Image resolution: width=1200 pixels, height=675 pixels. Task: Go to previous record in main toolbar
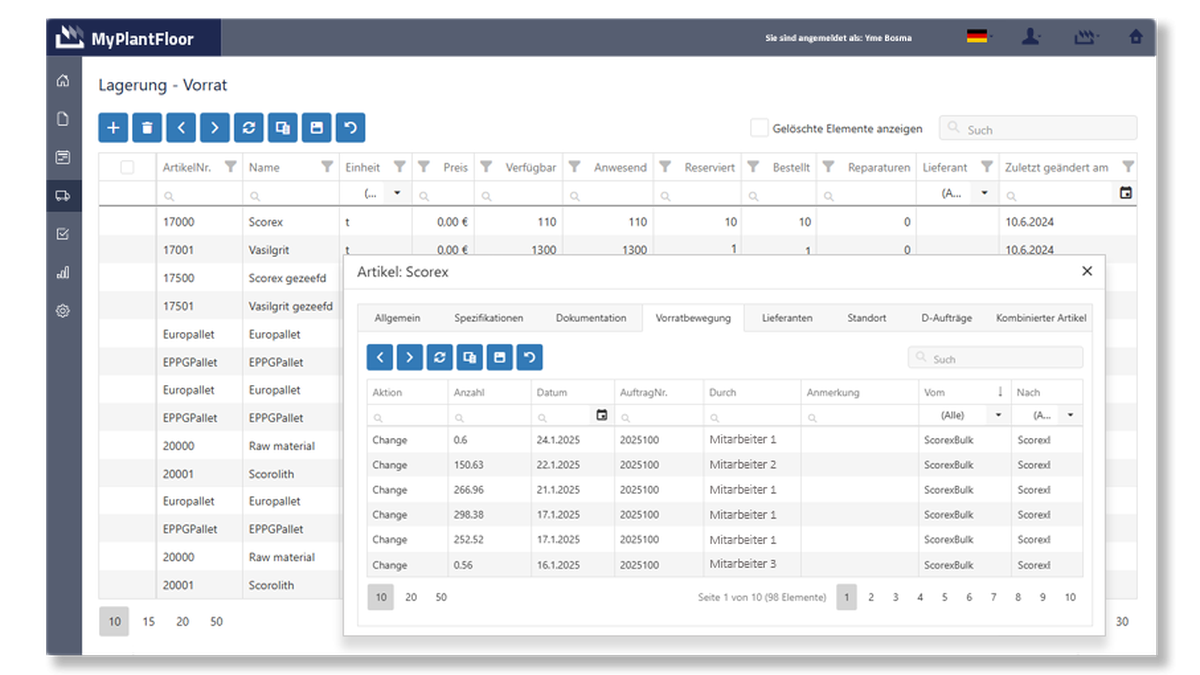click(181, 128)
